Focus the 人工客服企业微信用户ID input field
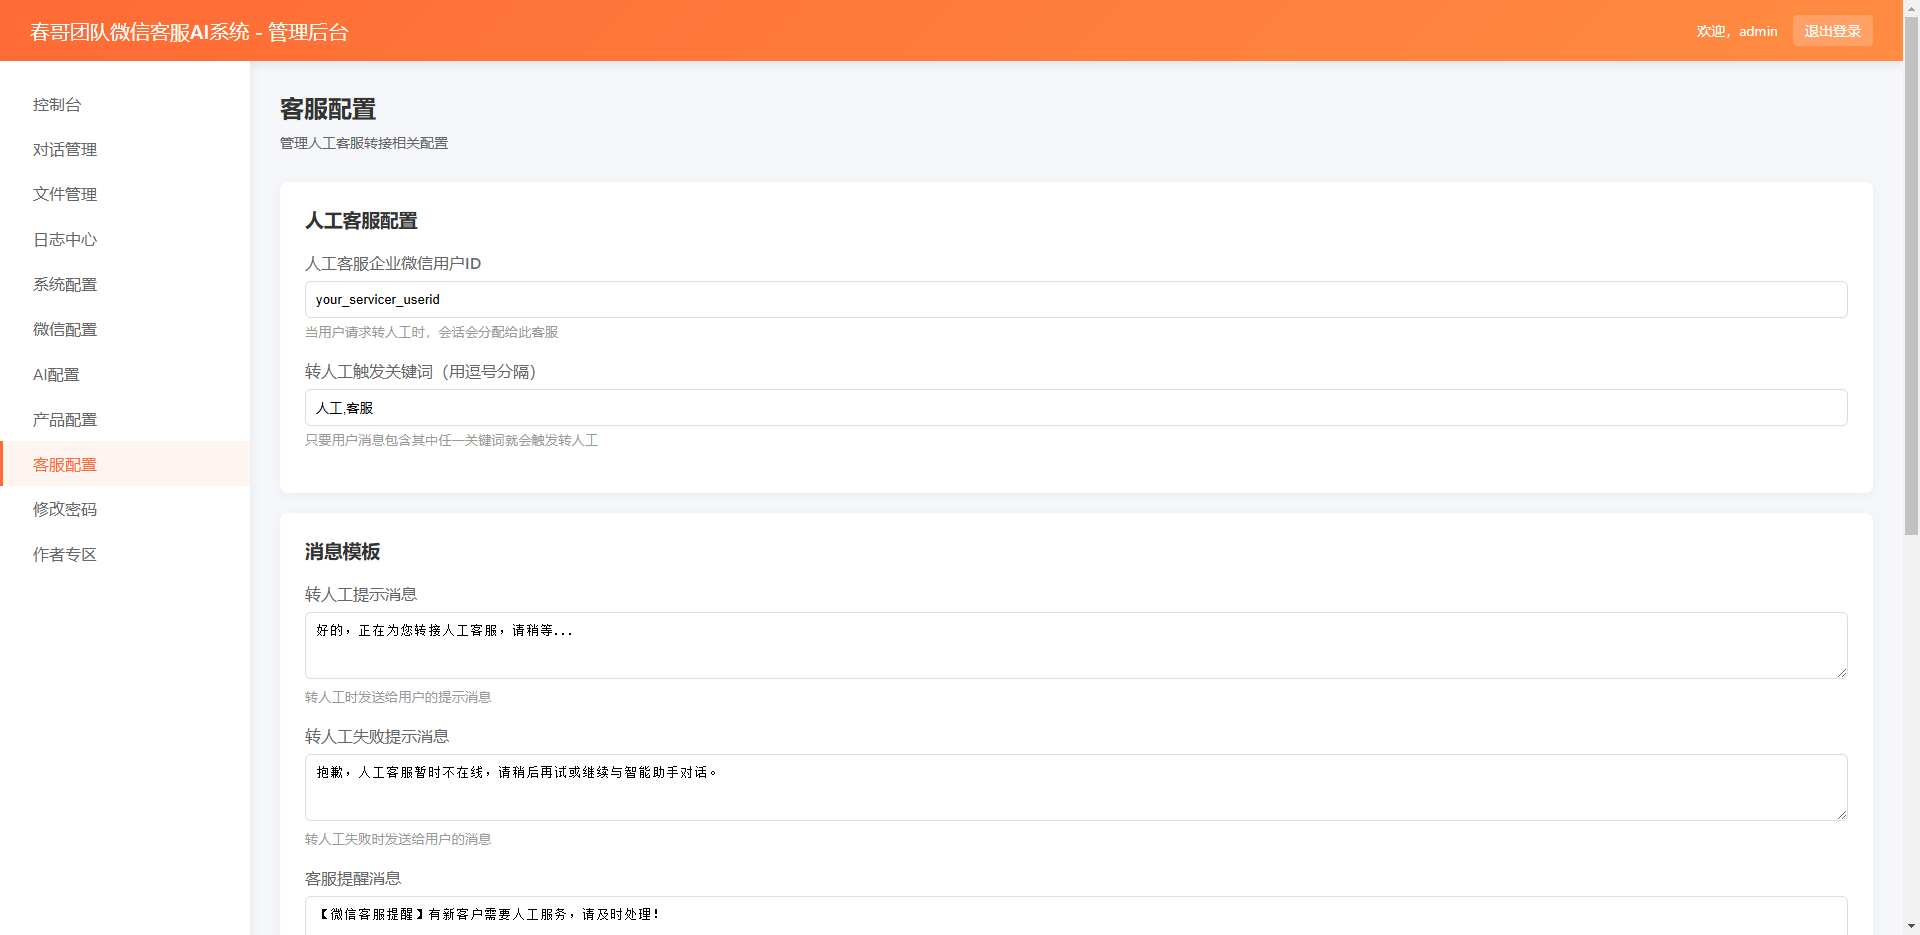 click(x=1075, y=300)
